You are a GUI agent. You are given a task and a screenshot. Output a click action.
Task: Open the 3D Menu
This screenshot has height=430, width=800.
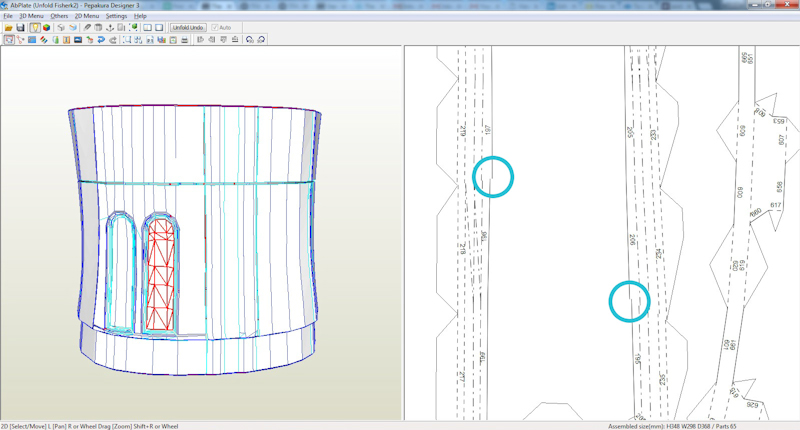click(31, 16)
